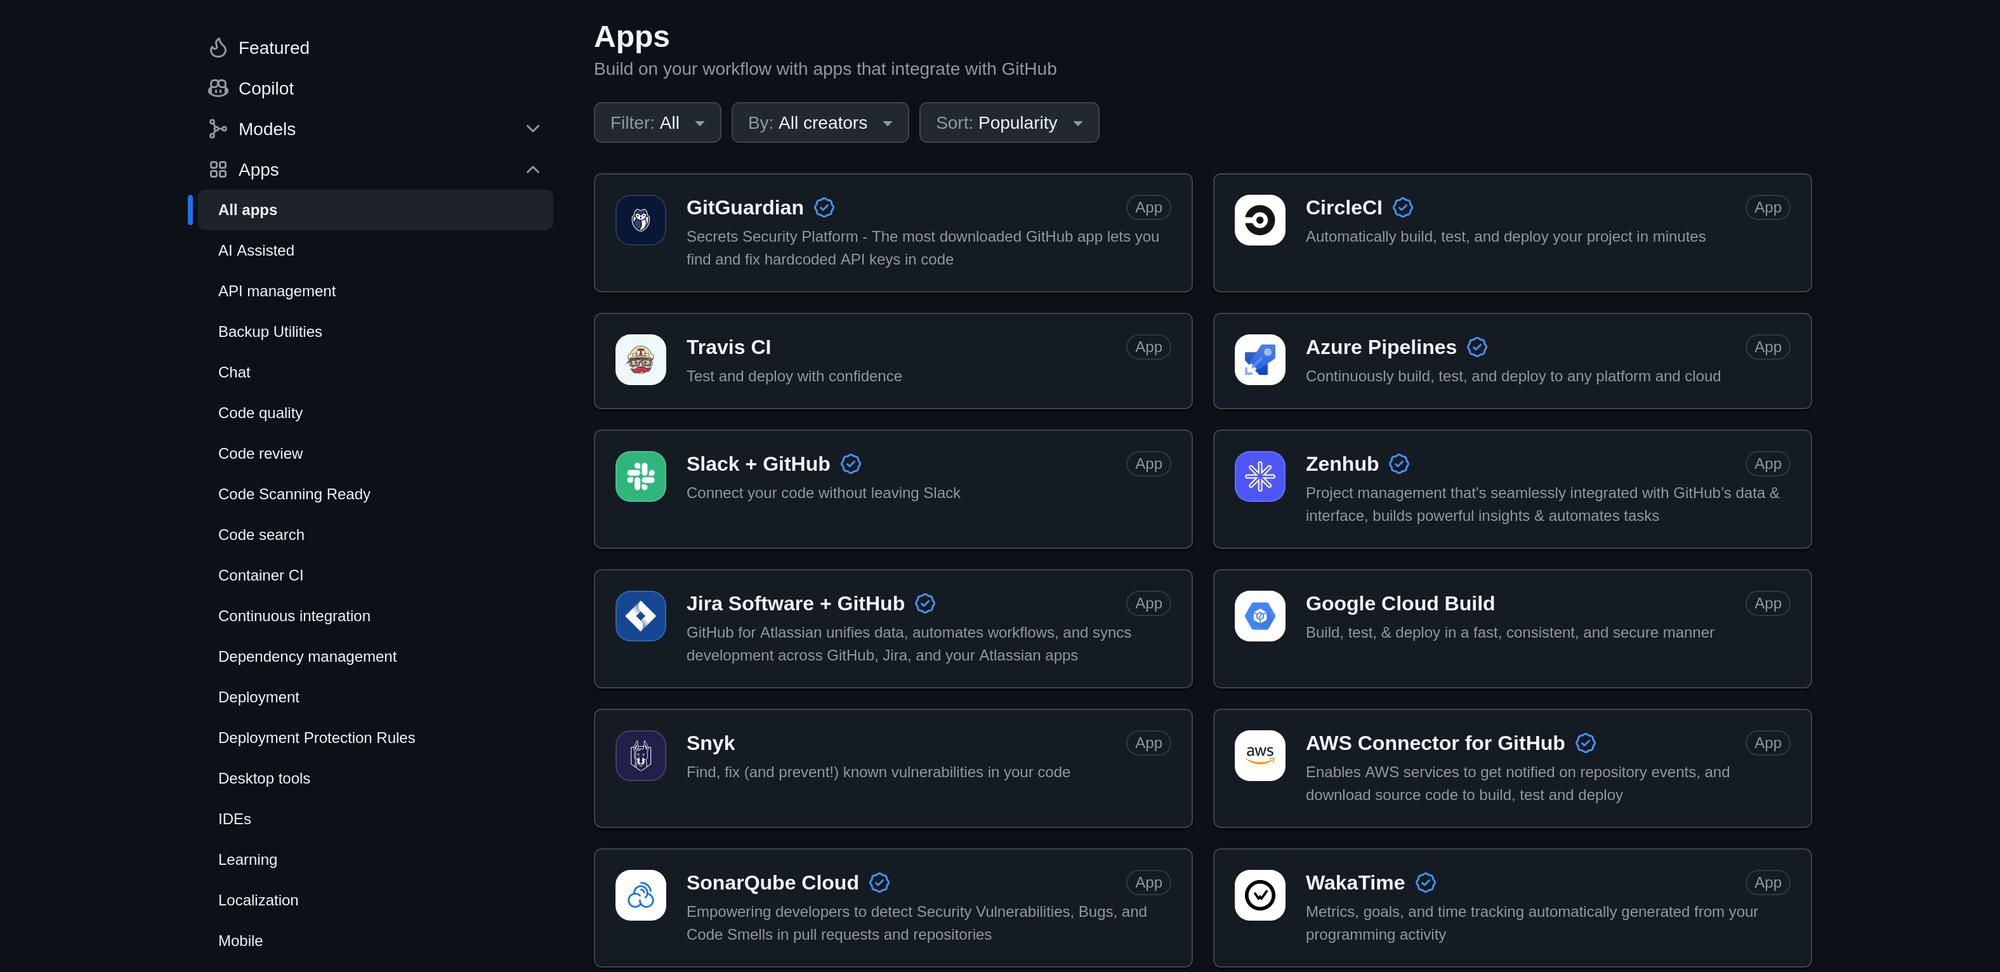Open the Google Cloud Build title link
The height and width of the screenshot is (972, 2000).
tap(1399, 604)
